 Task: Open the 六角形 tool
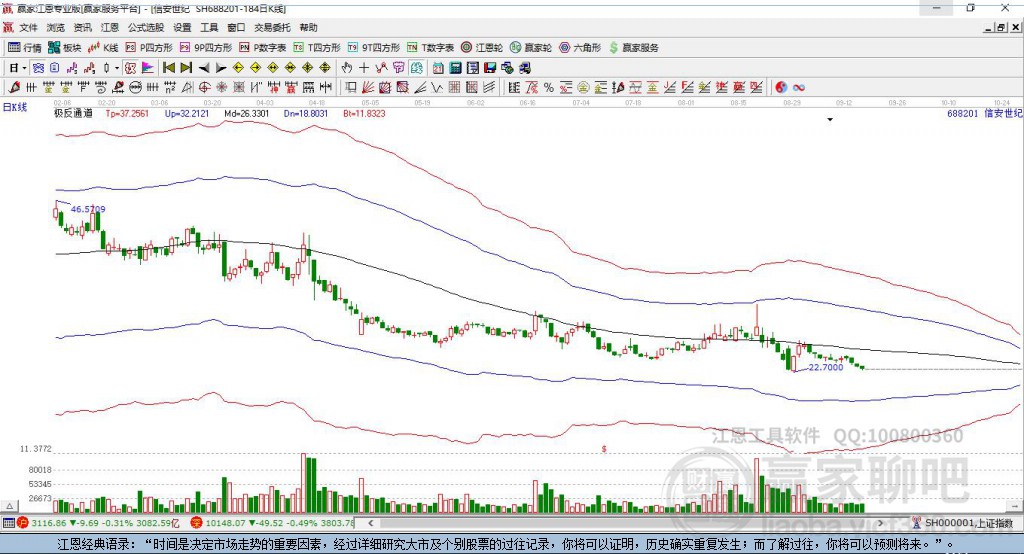pyautogui.click(x=580, y=48)
